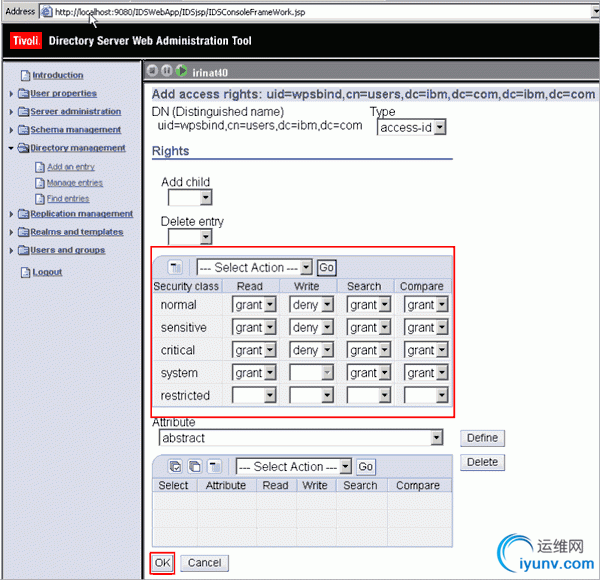
Task: Open the Type access-id dropdown
Action: point(411,127)
